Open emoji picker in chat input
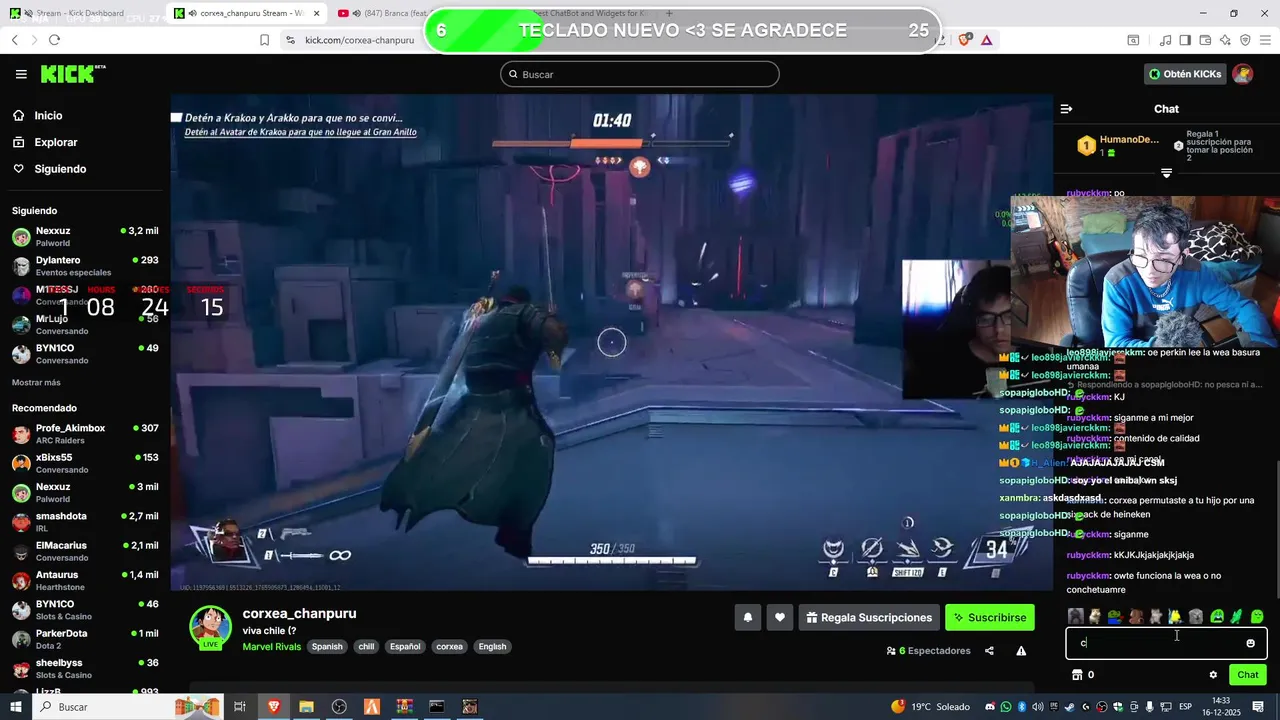 [1250, 643]
